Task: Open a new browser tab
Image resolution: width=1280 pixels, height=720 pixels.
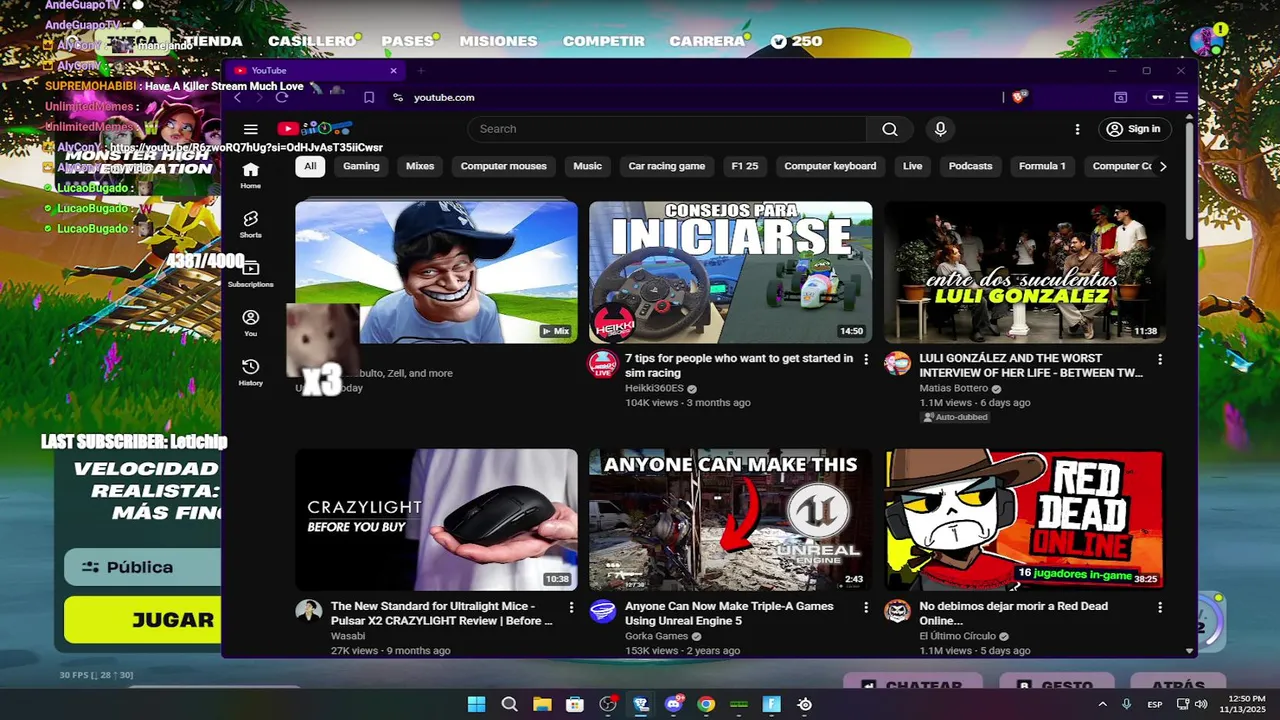Action: (x=421, y=71)
